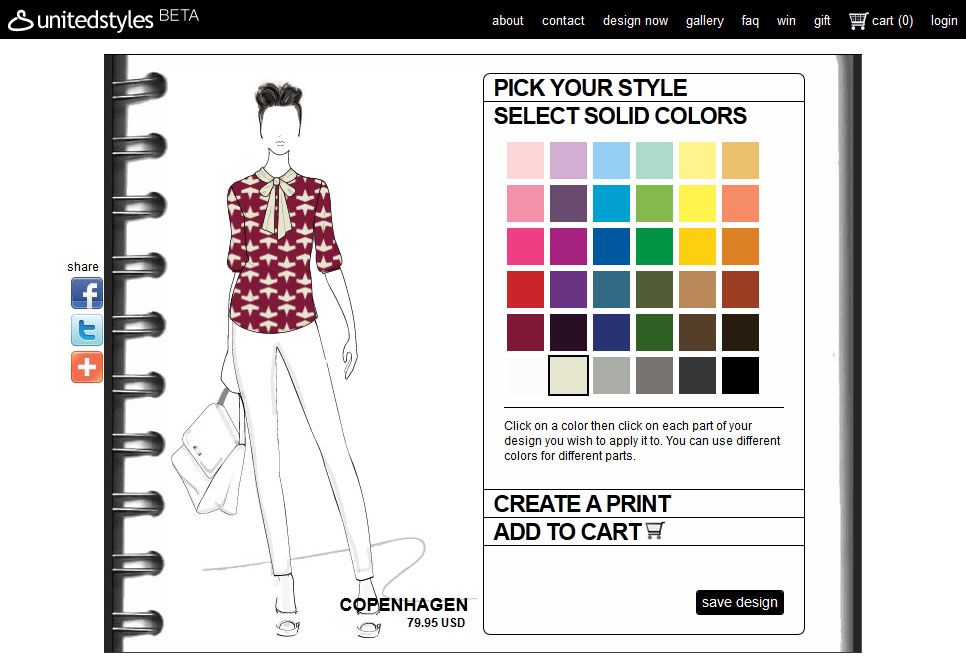Click the unitedstyles hanger logo

20,20
